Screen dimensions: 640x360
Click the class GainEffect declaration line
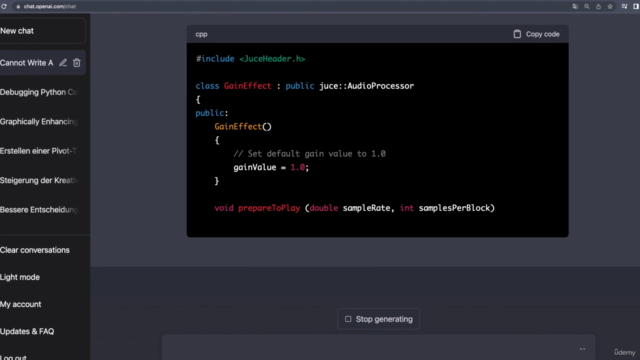[304, 86]
